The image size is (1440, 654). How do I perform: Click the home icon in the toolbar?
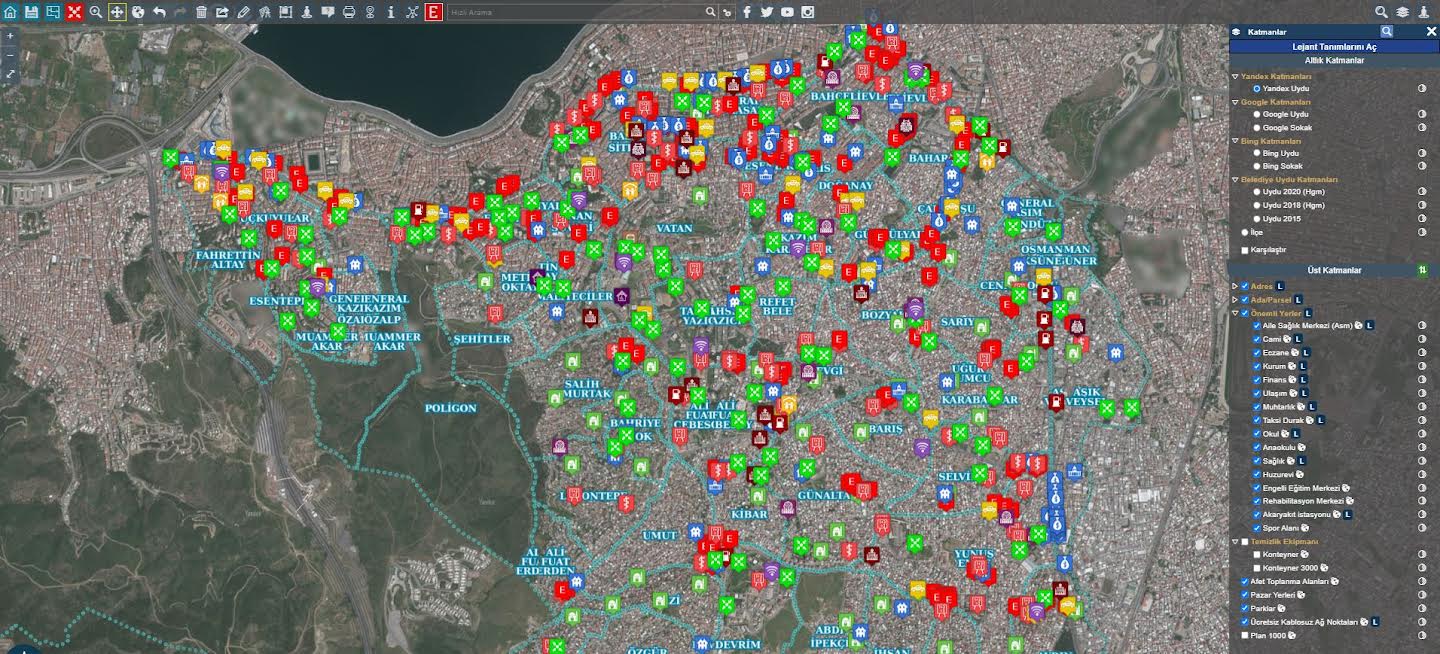pyautogui.click(x=10, y=12)
